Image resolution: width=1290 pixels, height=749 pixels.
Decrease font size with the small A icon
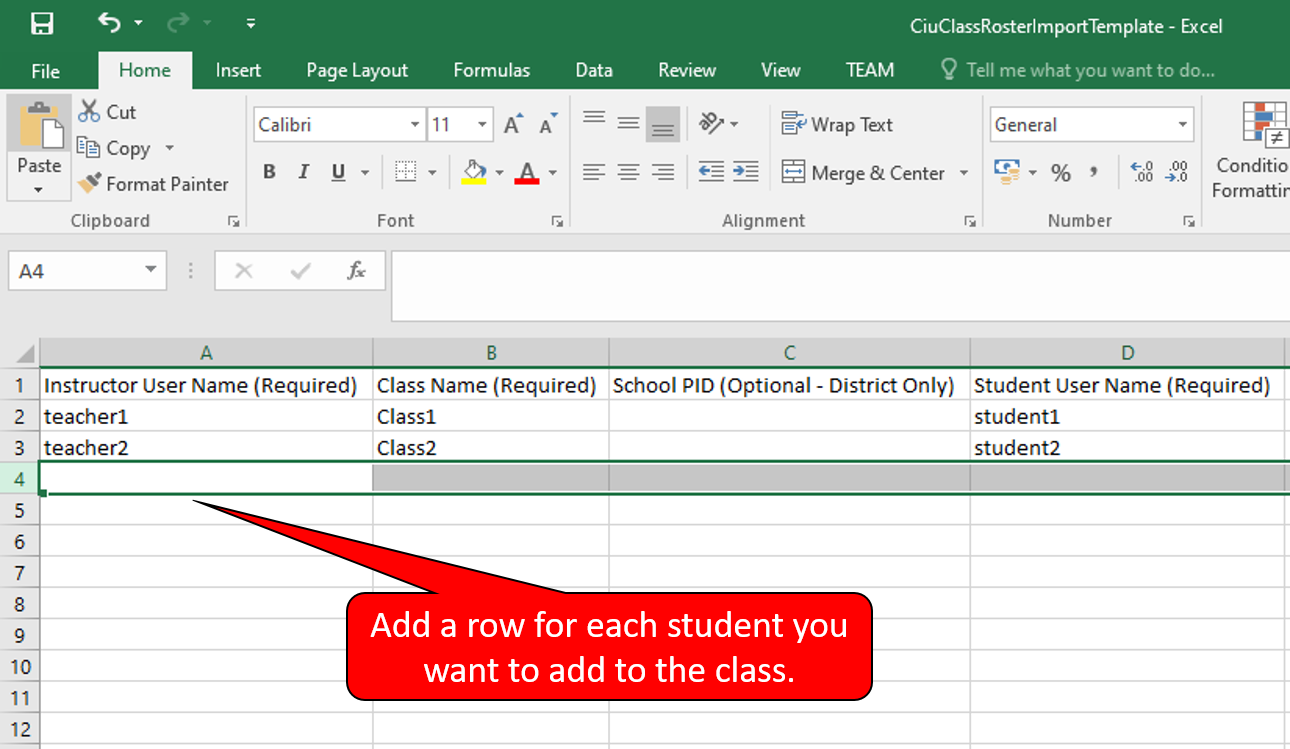tap(547, 125)
